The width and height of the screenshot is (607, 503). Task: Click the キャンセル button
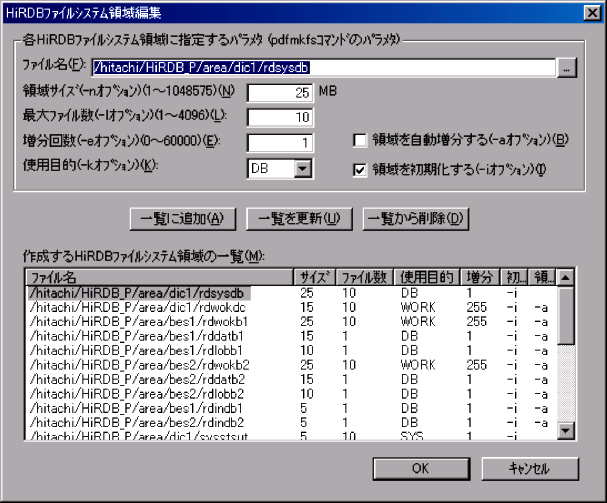click(530, 469)
